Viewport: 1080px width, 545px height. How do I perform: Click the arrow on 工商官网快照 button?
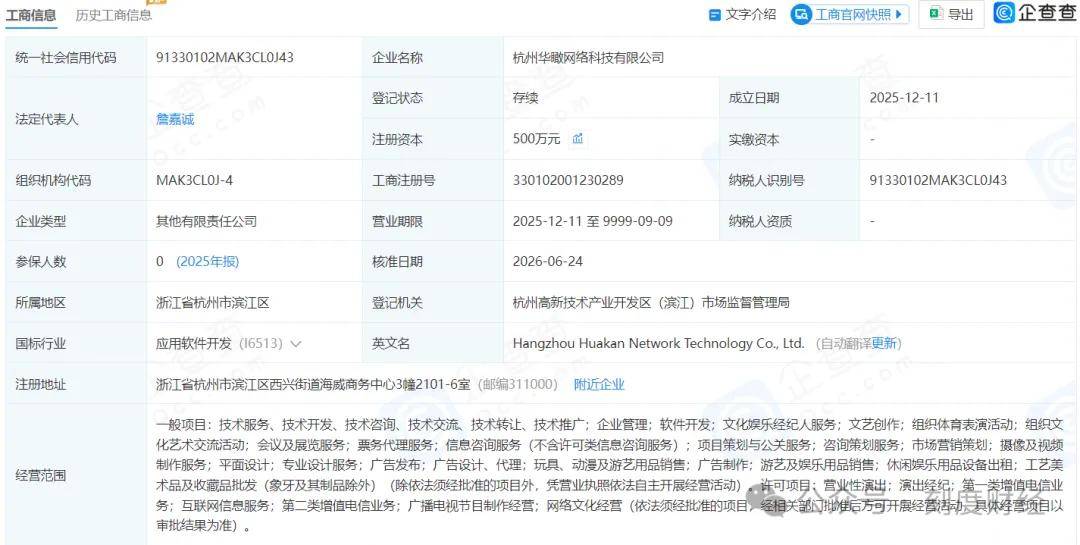[898, 14]
